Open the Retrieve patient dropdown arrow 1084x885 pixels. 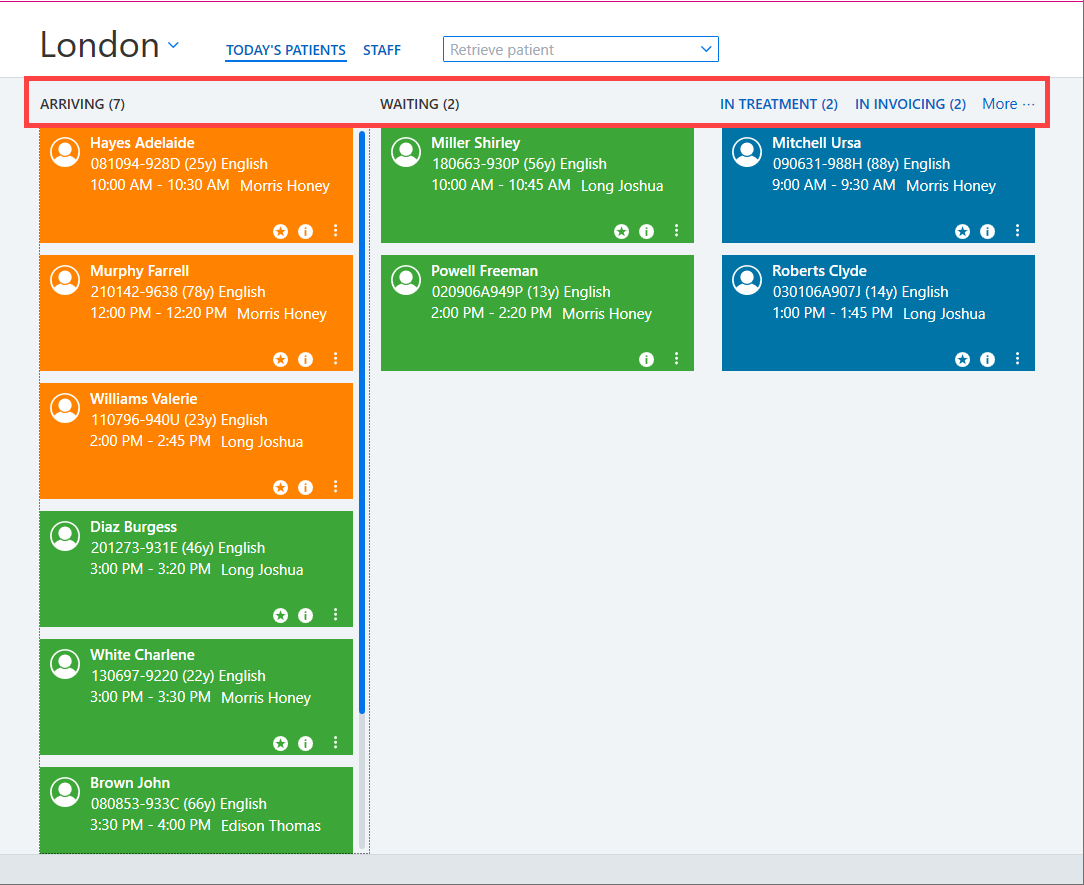[x=706, y=49]
